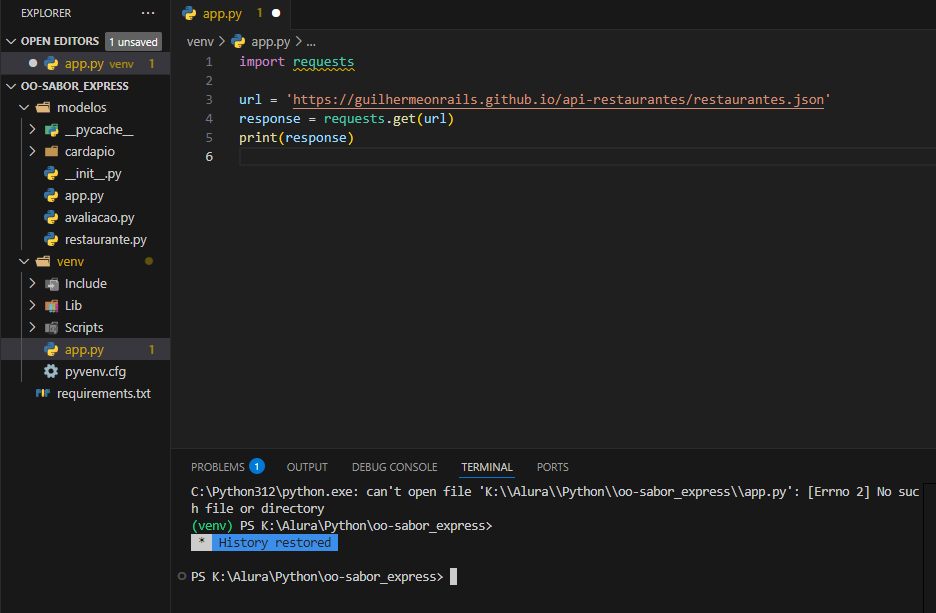Click the avaliacao.py Python file icon

[x=51, y=218]
